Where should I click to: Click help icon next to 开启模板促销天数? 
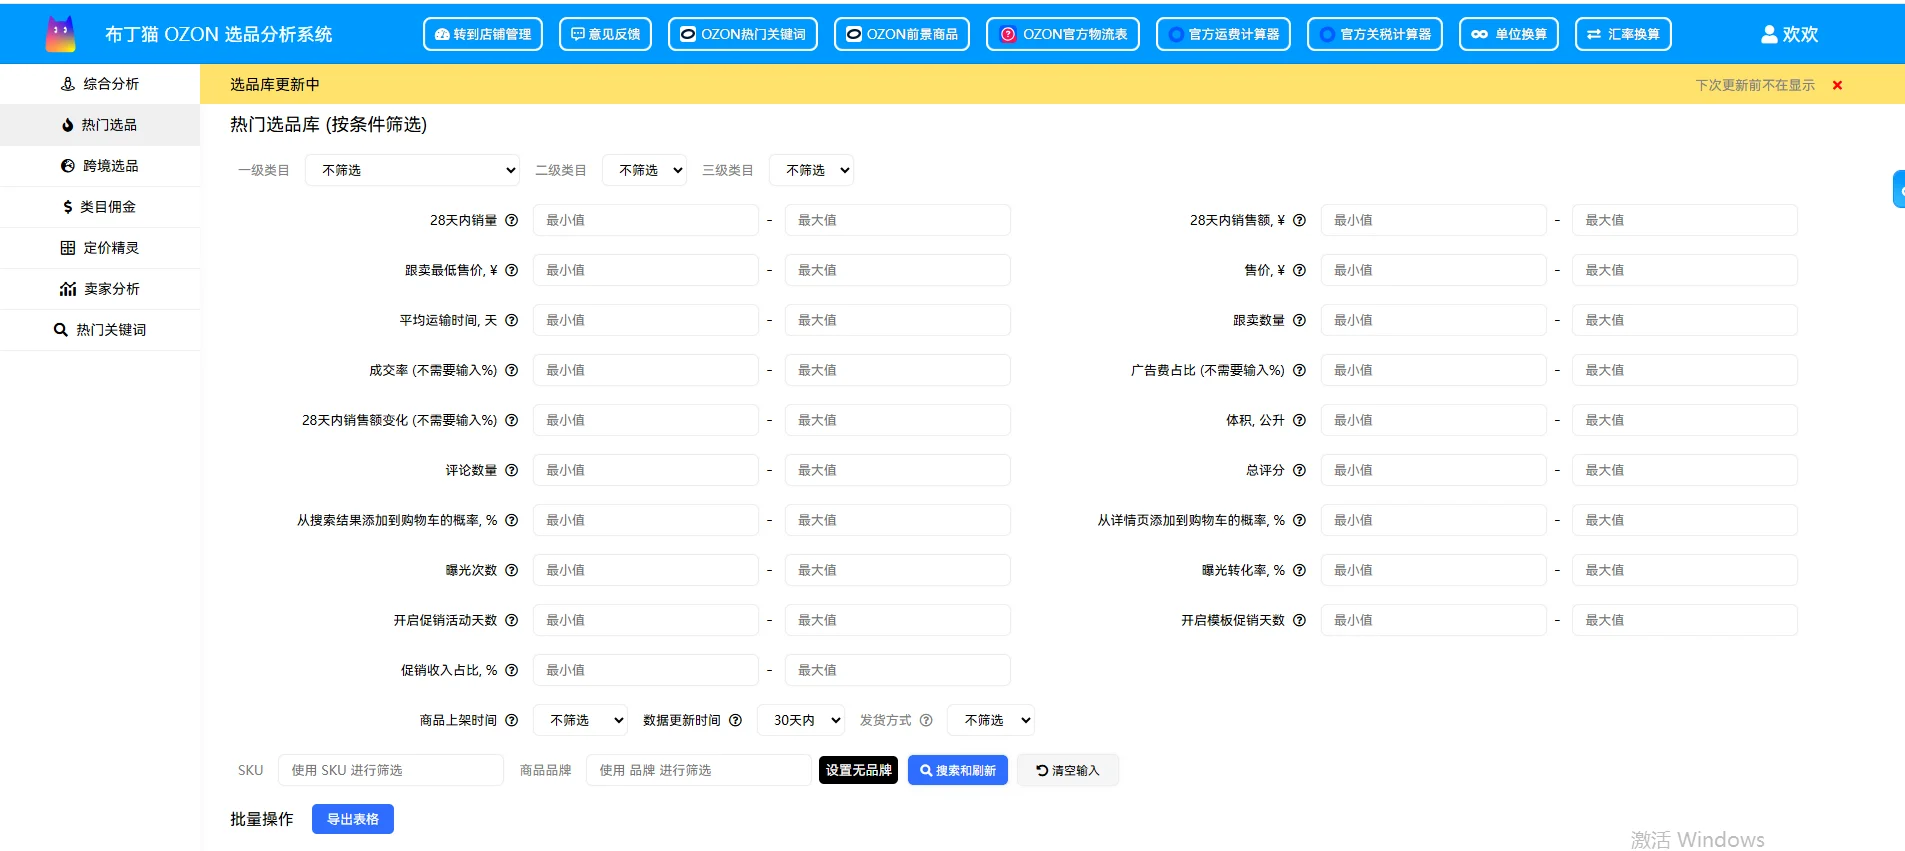(1299, 620)
